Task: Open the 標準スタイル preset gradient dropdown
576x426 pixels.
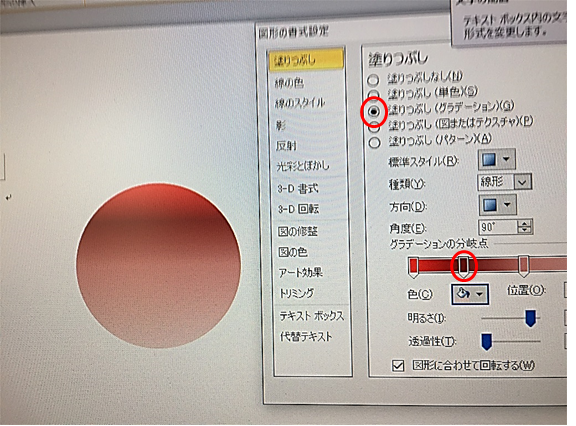Action: click(x=497, y=160)
